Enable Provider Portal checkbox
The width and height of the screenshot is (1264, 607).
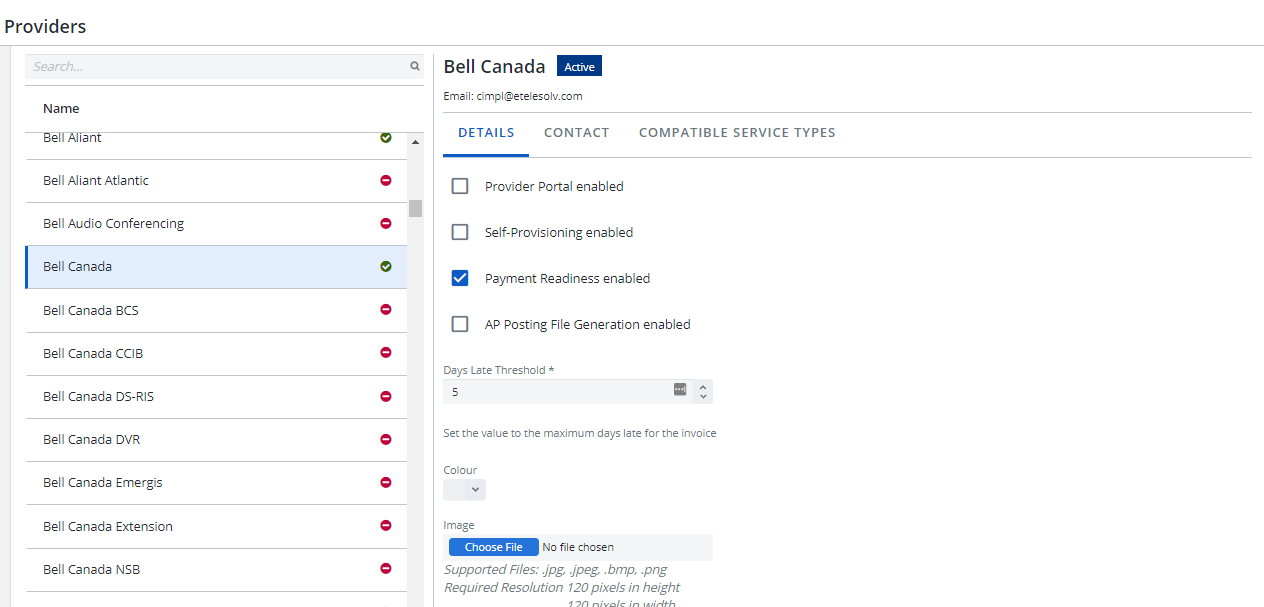(x=460, y=186)
